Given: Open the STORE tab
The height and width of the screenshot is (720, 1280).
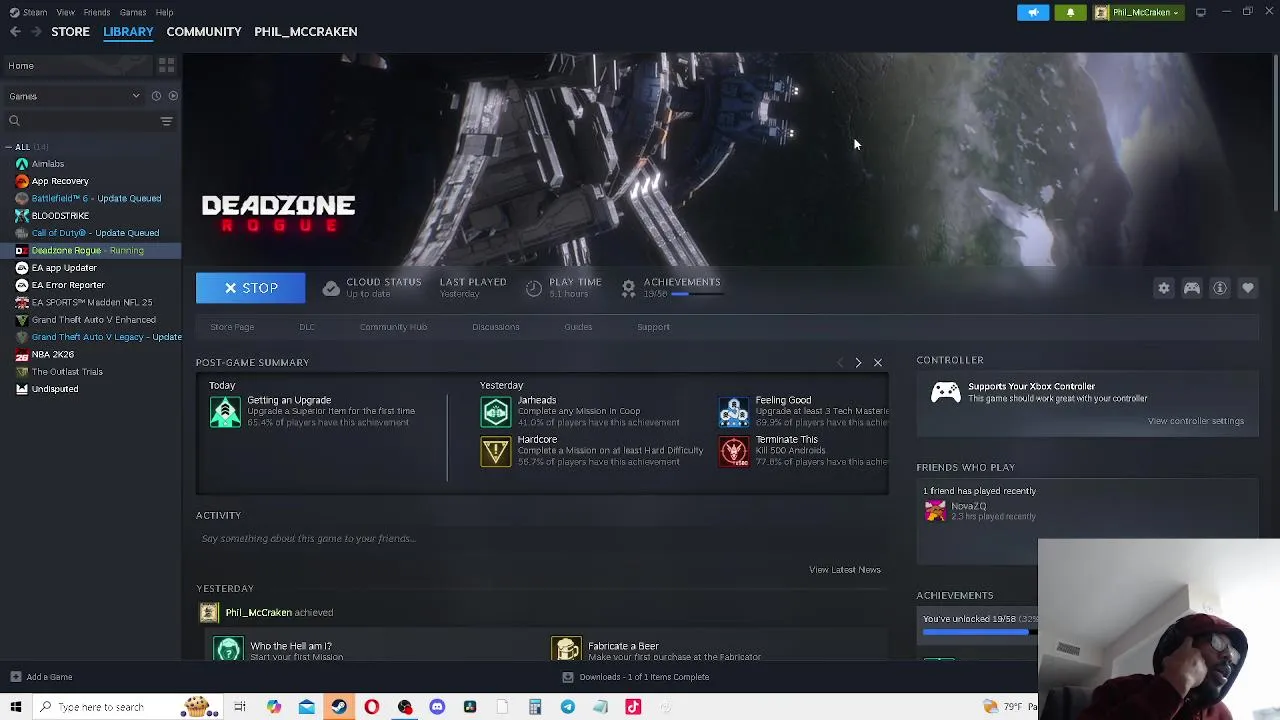Looking at the screenshot, I should coord(70,31).
